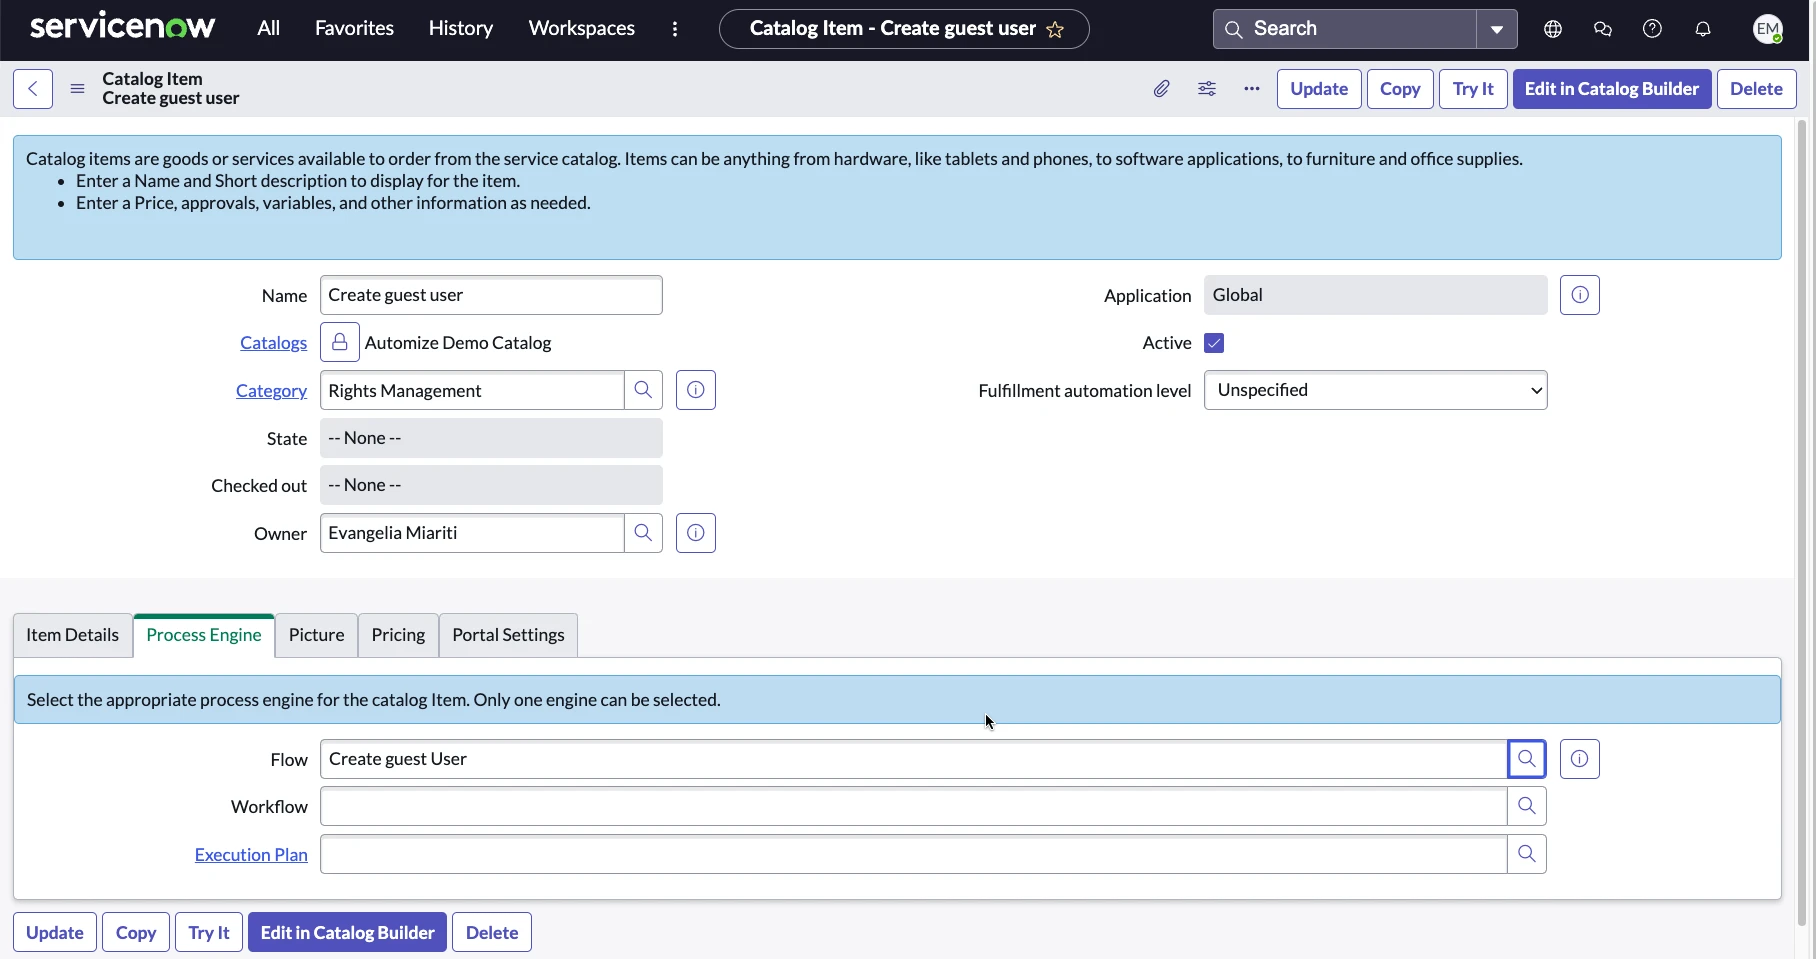Image resolution: width=1816 pixels, height=959 pixels.
Task: Open the EM avatar user menu
Action: tap(1769, 28)
